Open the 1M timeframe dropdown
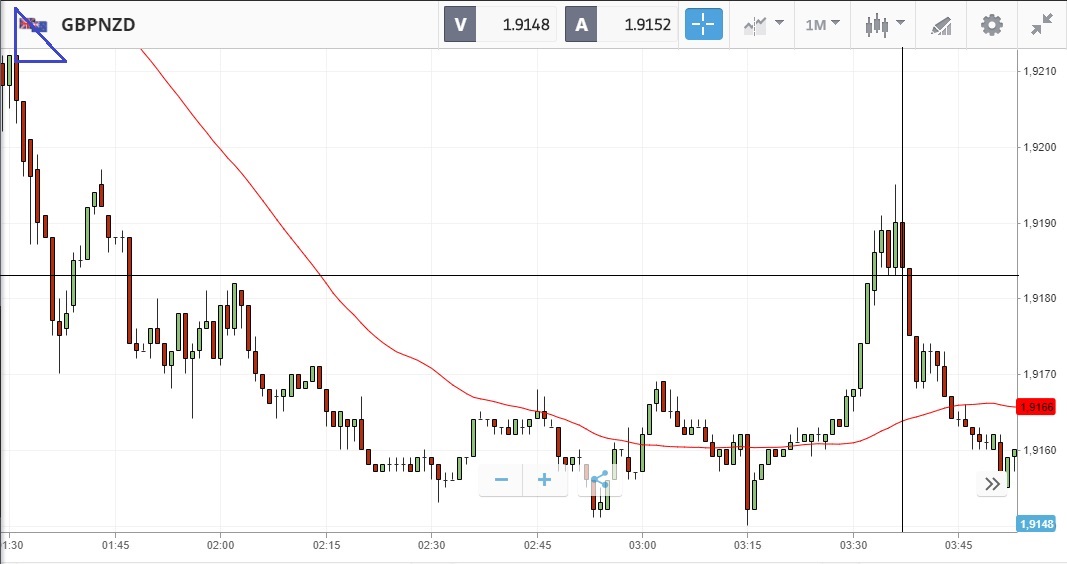1067x564 pixels. tap(823, 24)
